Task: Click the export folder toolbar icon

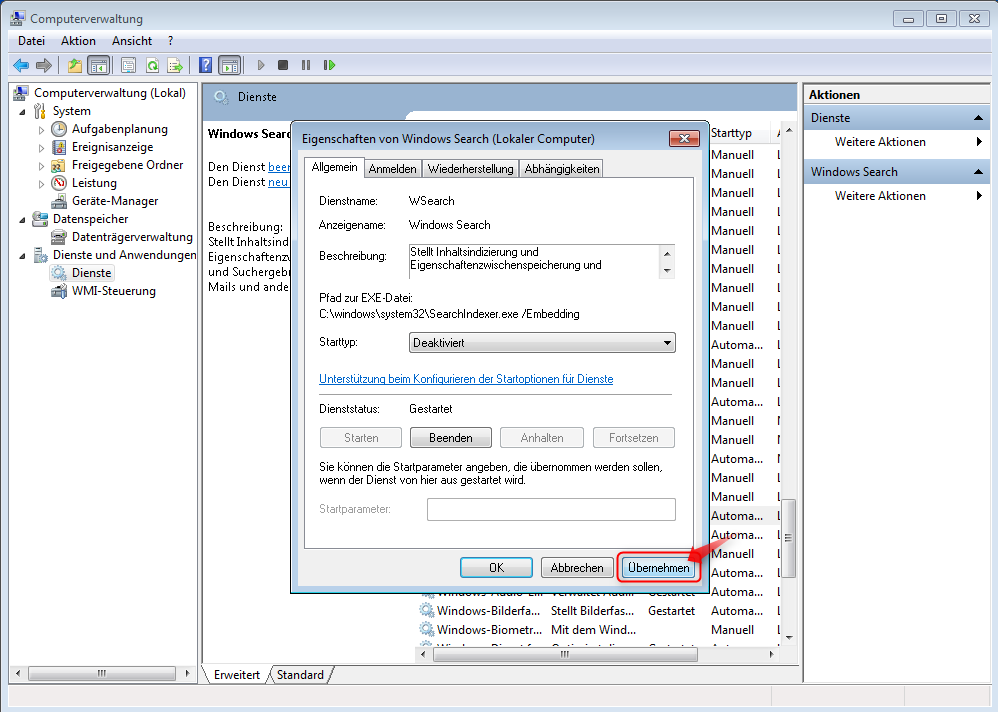Action: pos(74,64)
